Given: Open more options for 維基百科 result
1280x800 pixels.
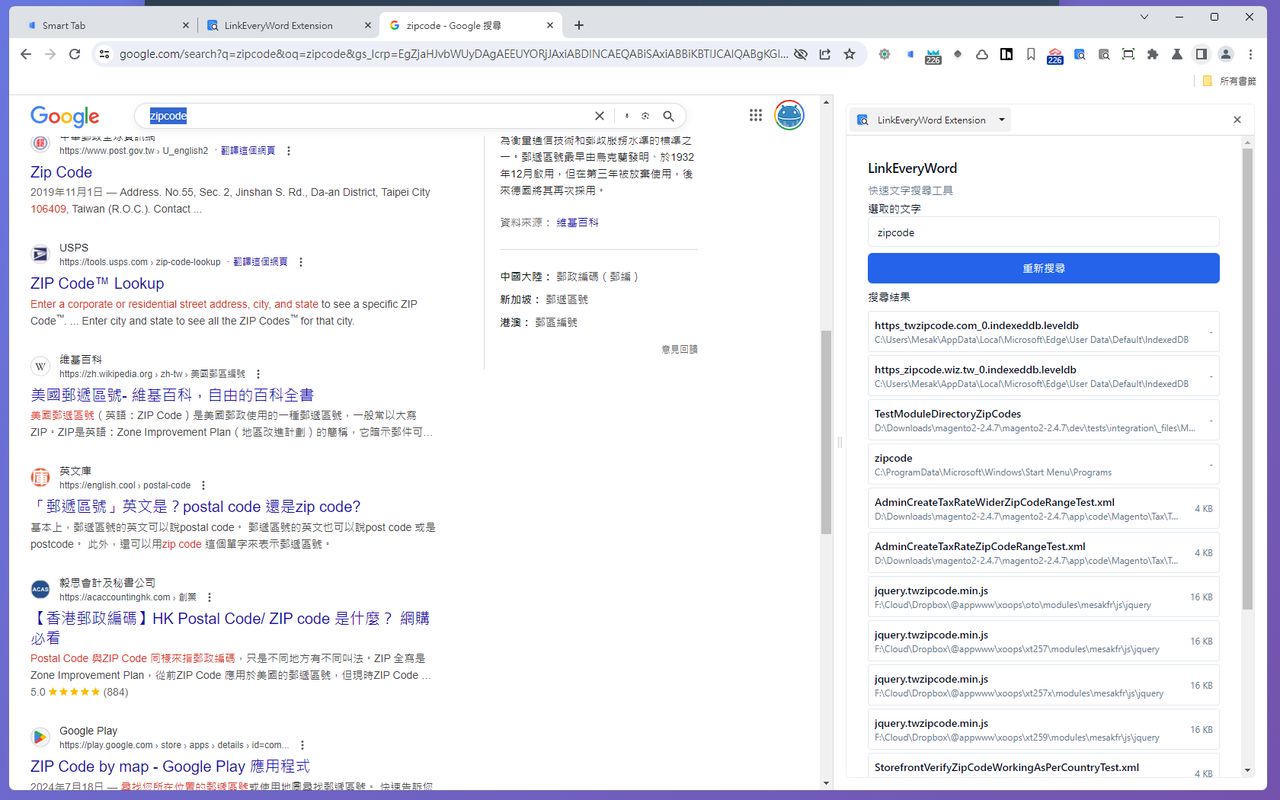Looking at the screenshot, I should (257, 374).
